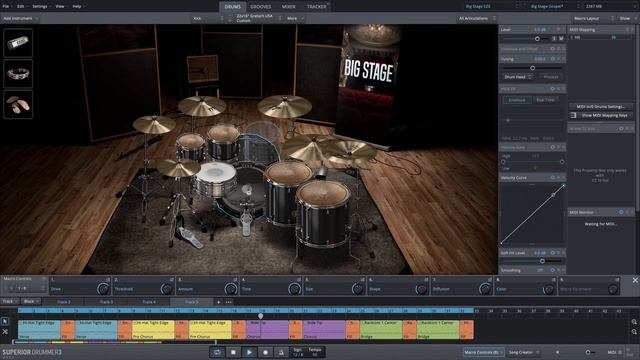The height and width of the screenshot is (360, 640).
Task: Switch to Track 4 tab
Action: click(149, 302)
